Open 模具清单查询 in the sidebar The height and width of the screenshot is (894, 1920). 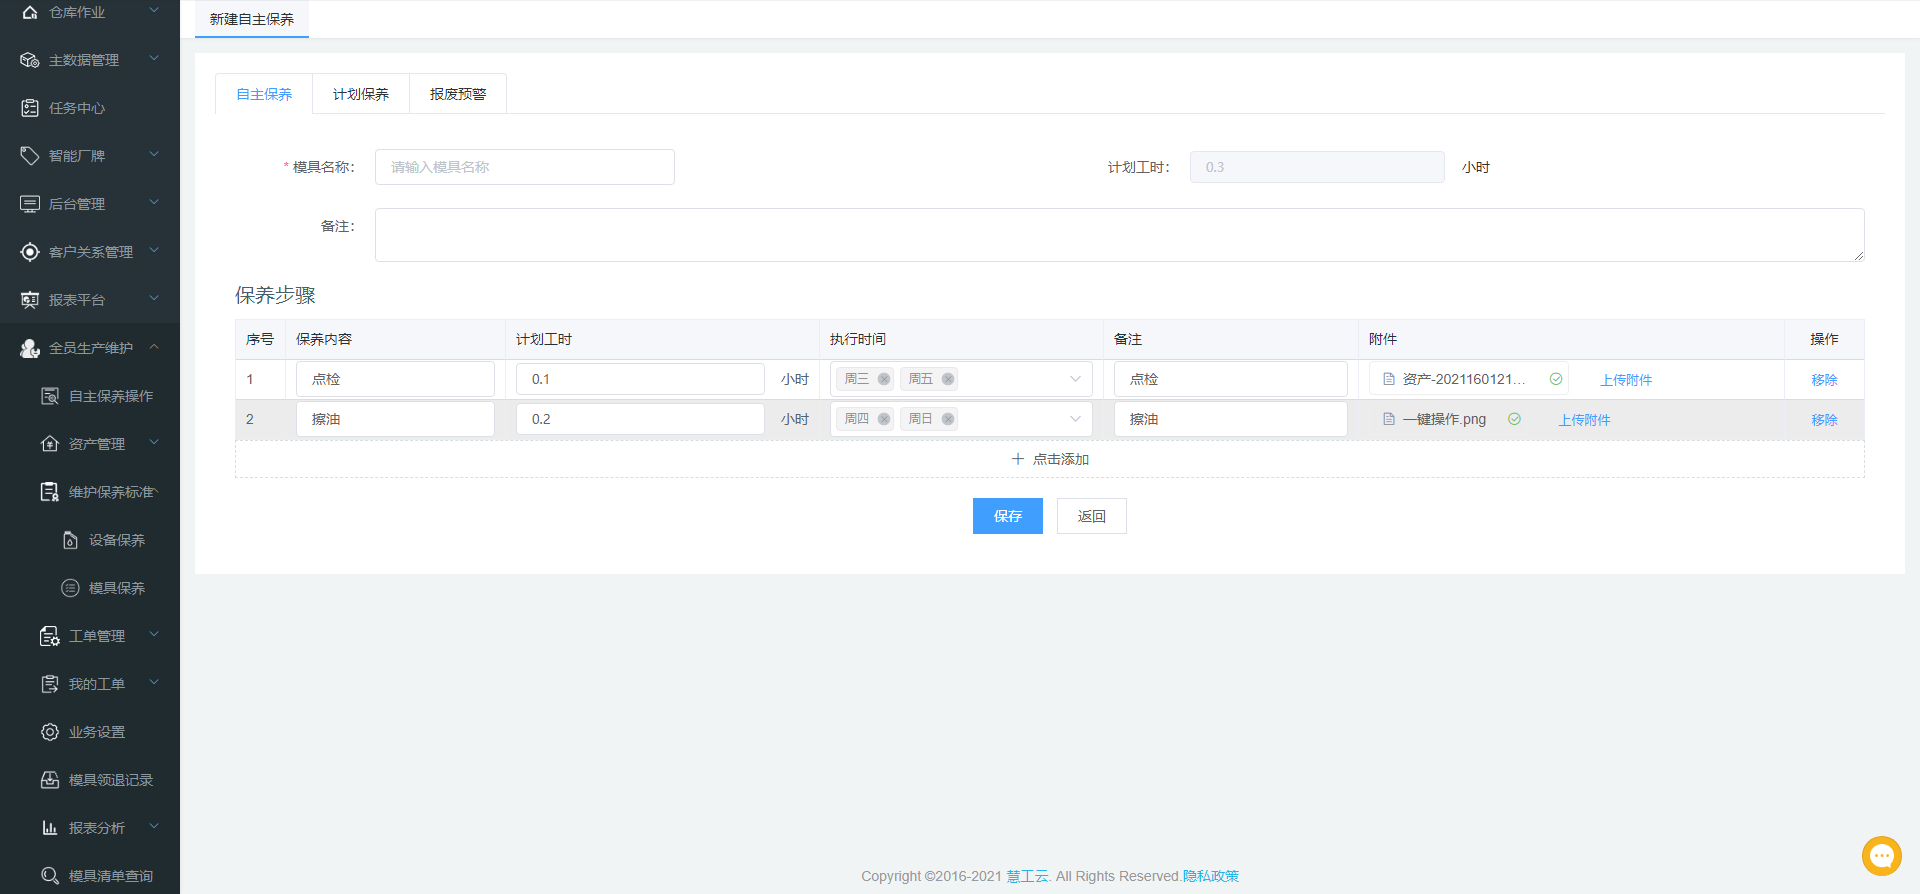pyautogui.click(x=110, y=876)
